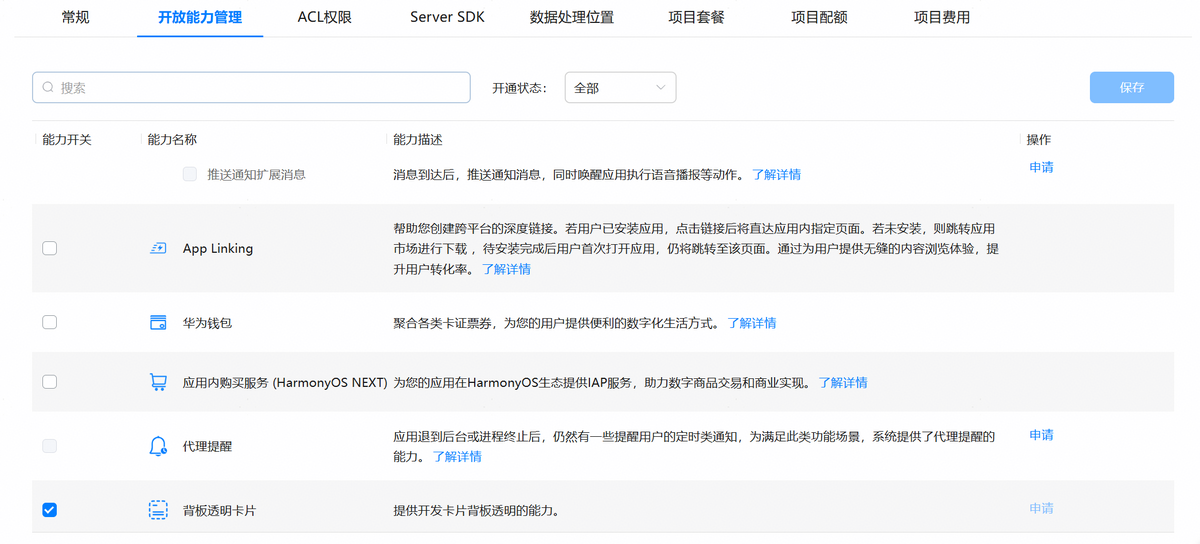
Task: Open the 开通状态 dropdown showing 全部
Action: 620,88
